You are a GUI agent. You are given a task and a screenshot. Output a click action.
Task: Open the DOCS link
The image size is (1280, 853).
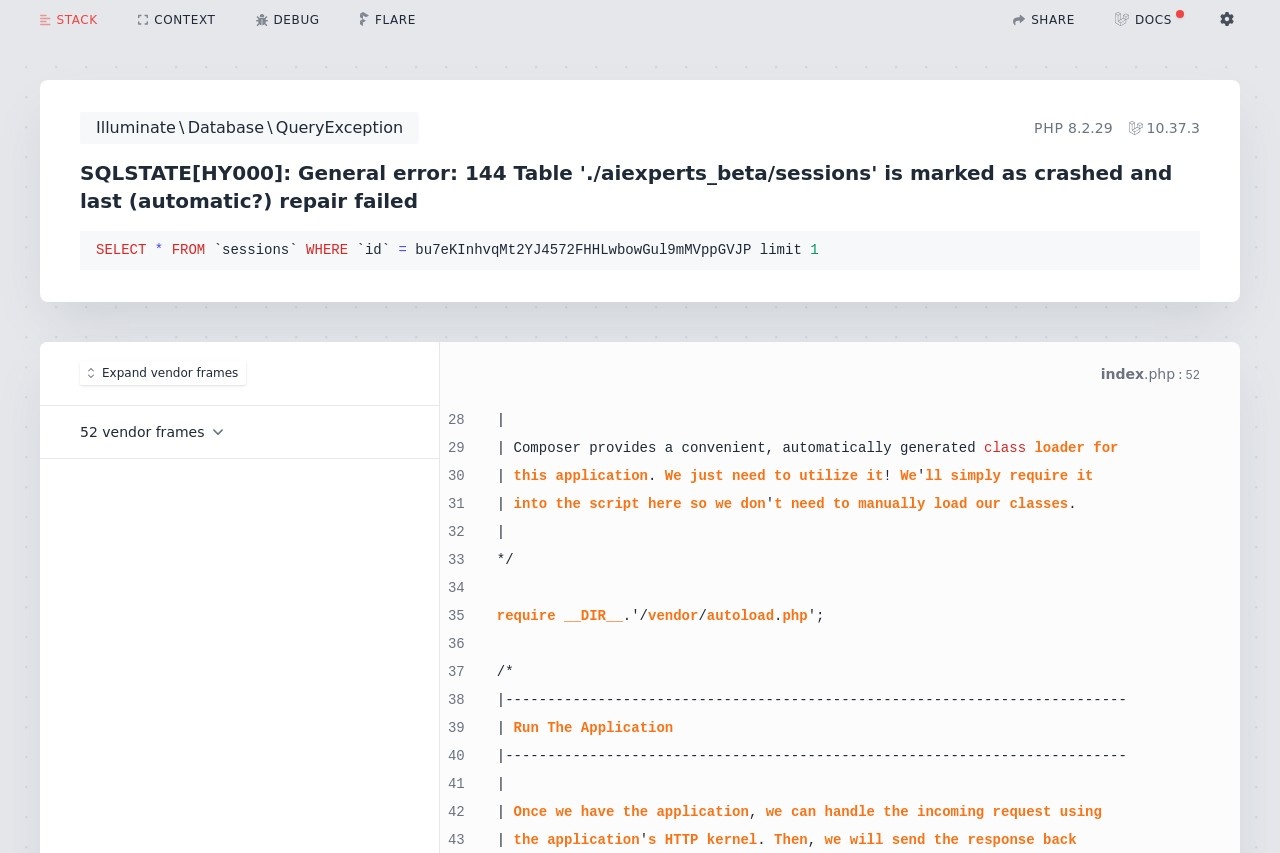1143,20
